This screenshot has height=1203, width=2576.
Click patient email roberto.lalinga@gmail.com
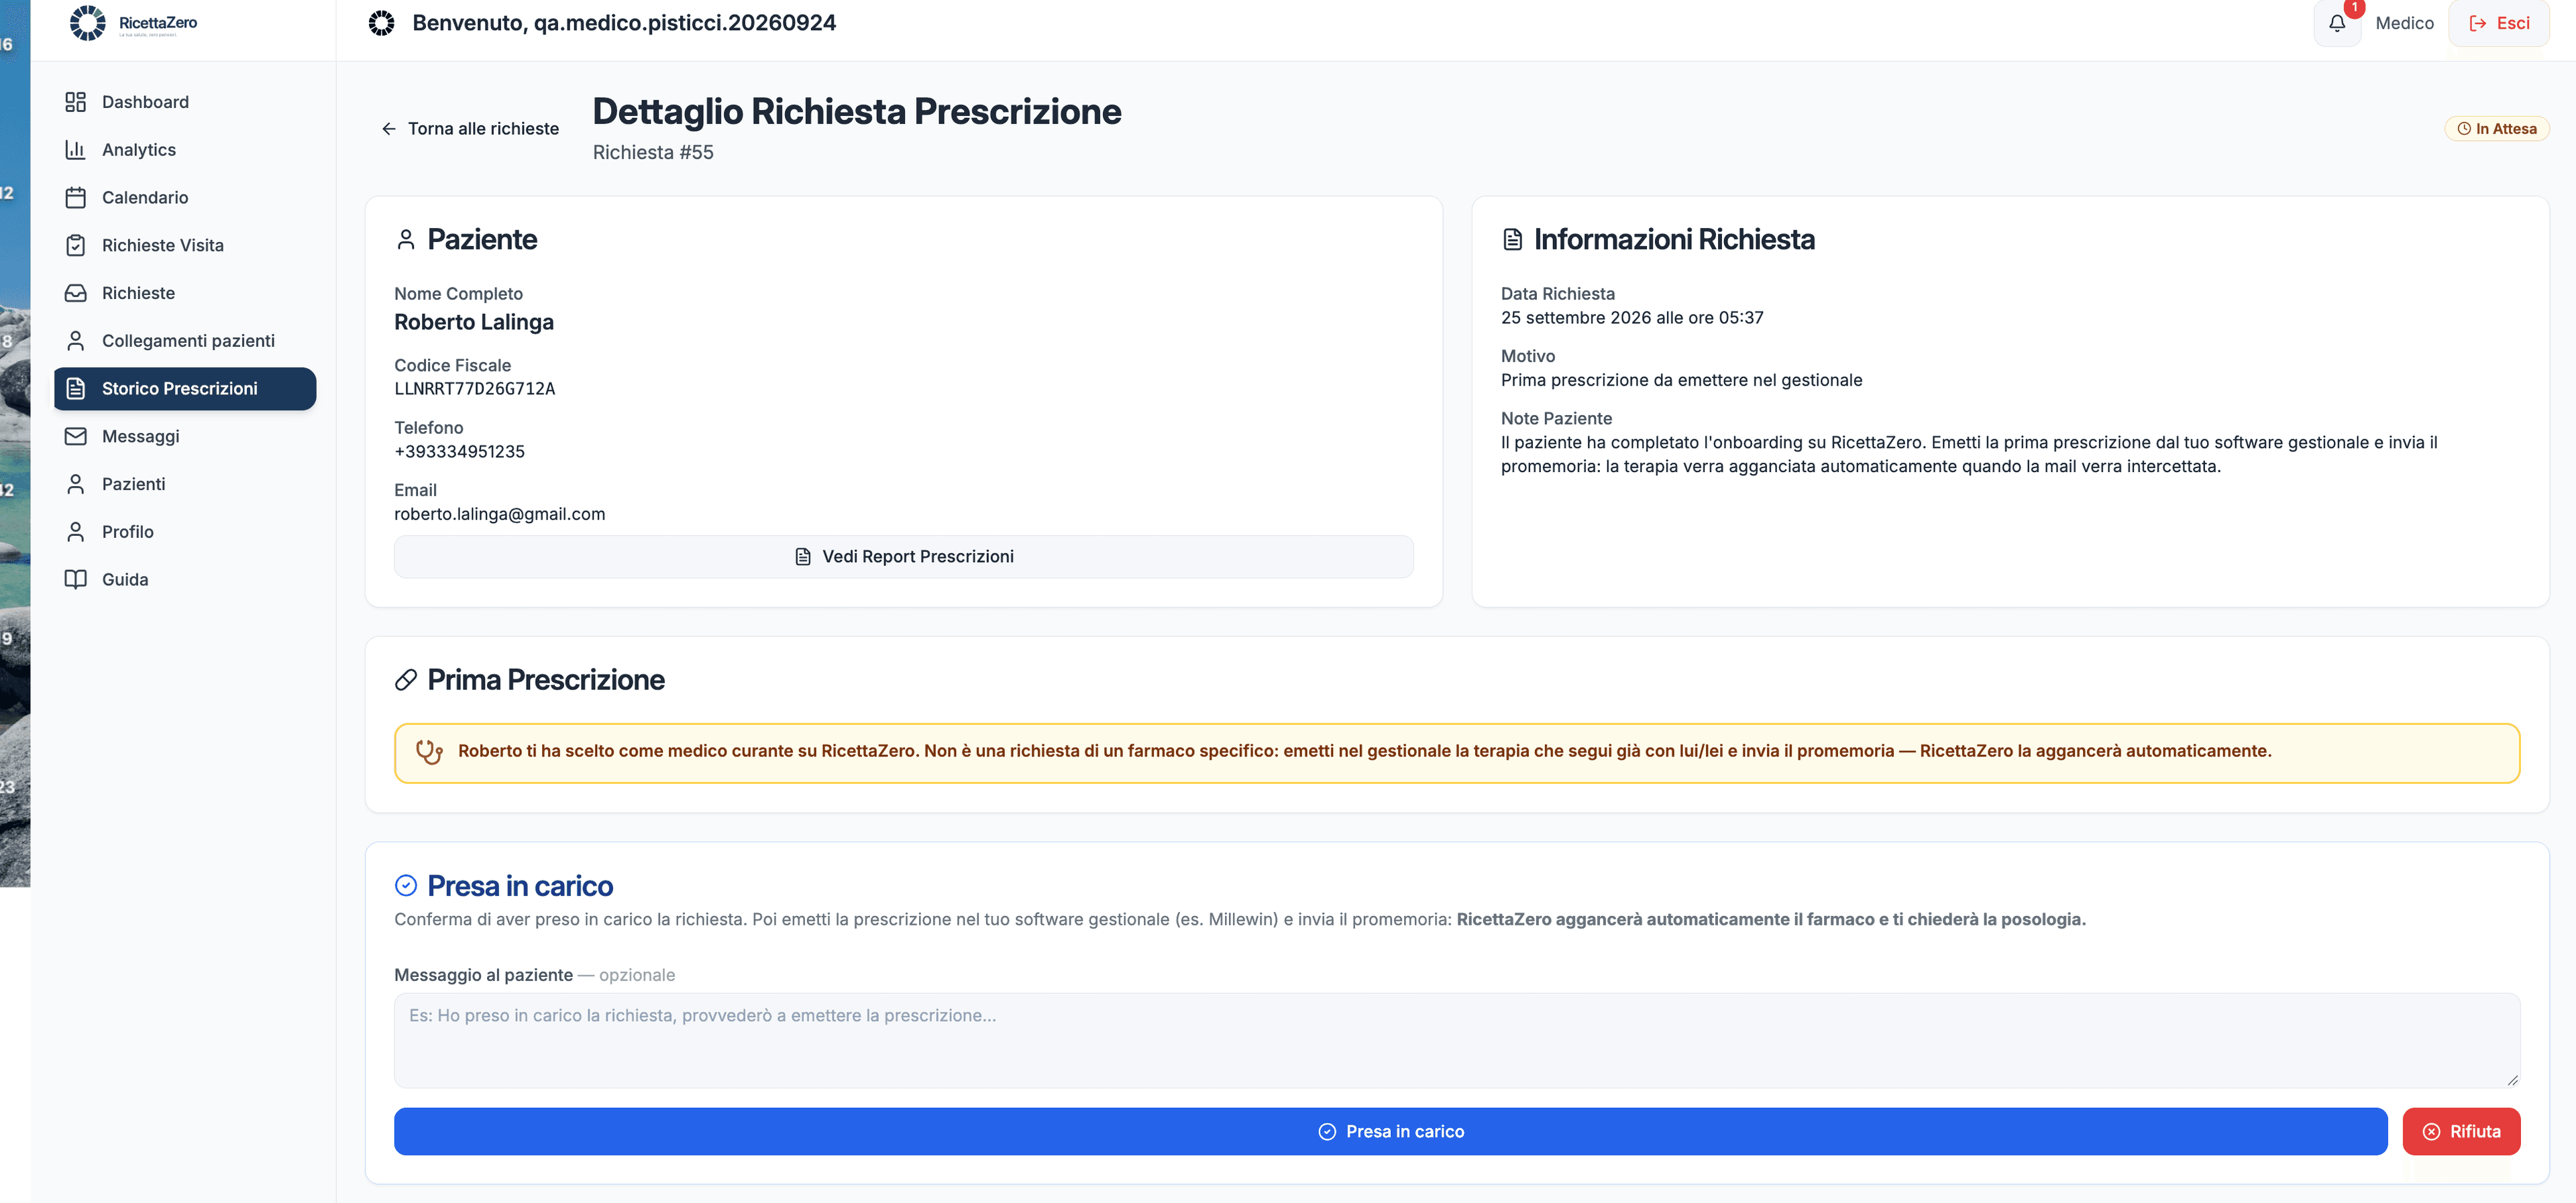499,514
